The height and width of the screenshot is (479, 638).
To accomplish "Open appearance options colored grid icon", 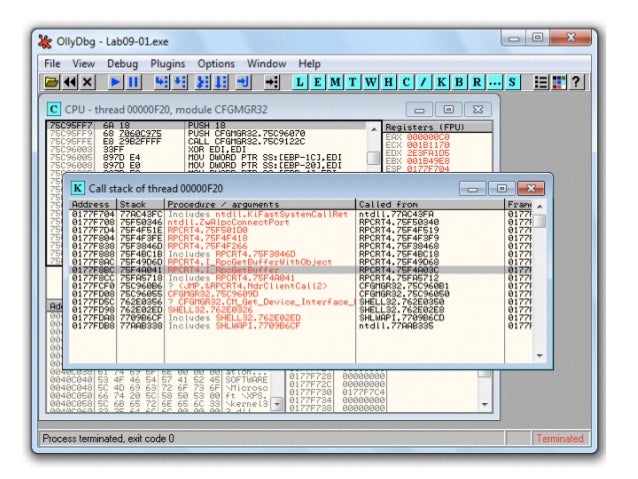I will pos(559,82).
